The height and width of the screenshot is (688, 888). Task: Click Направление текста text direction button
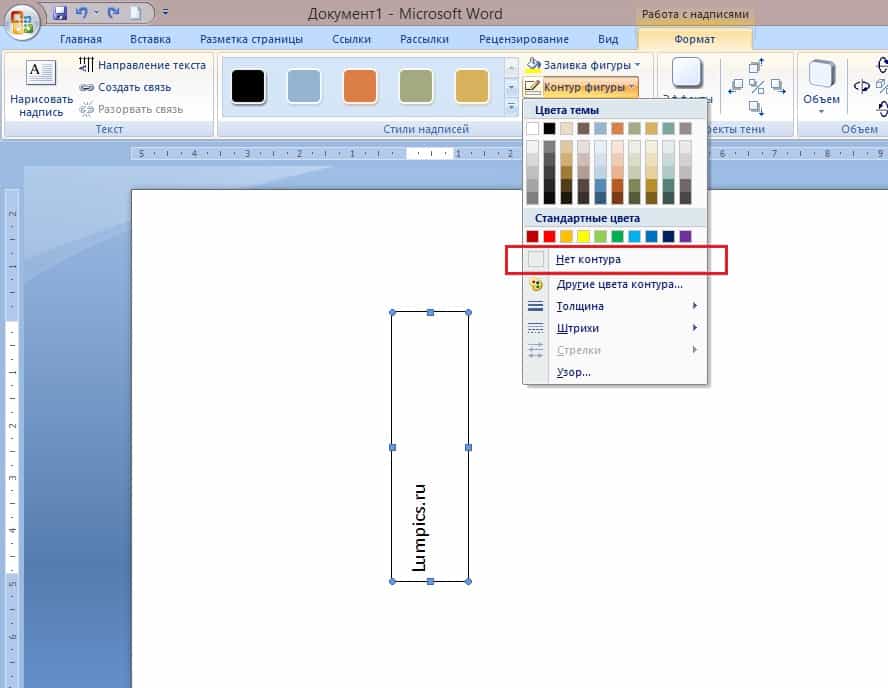pos(142,65)
